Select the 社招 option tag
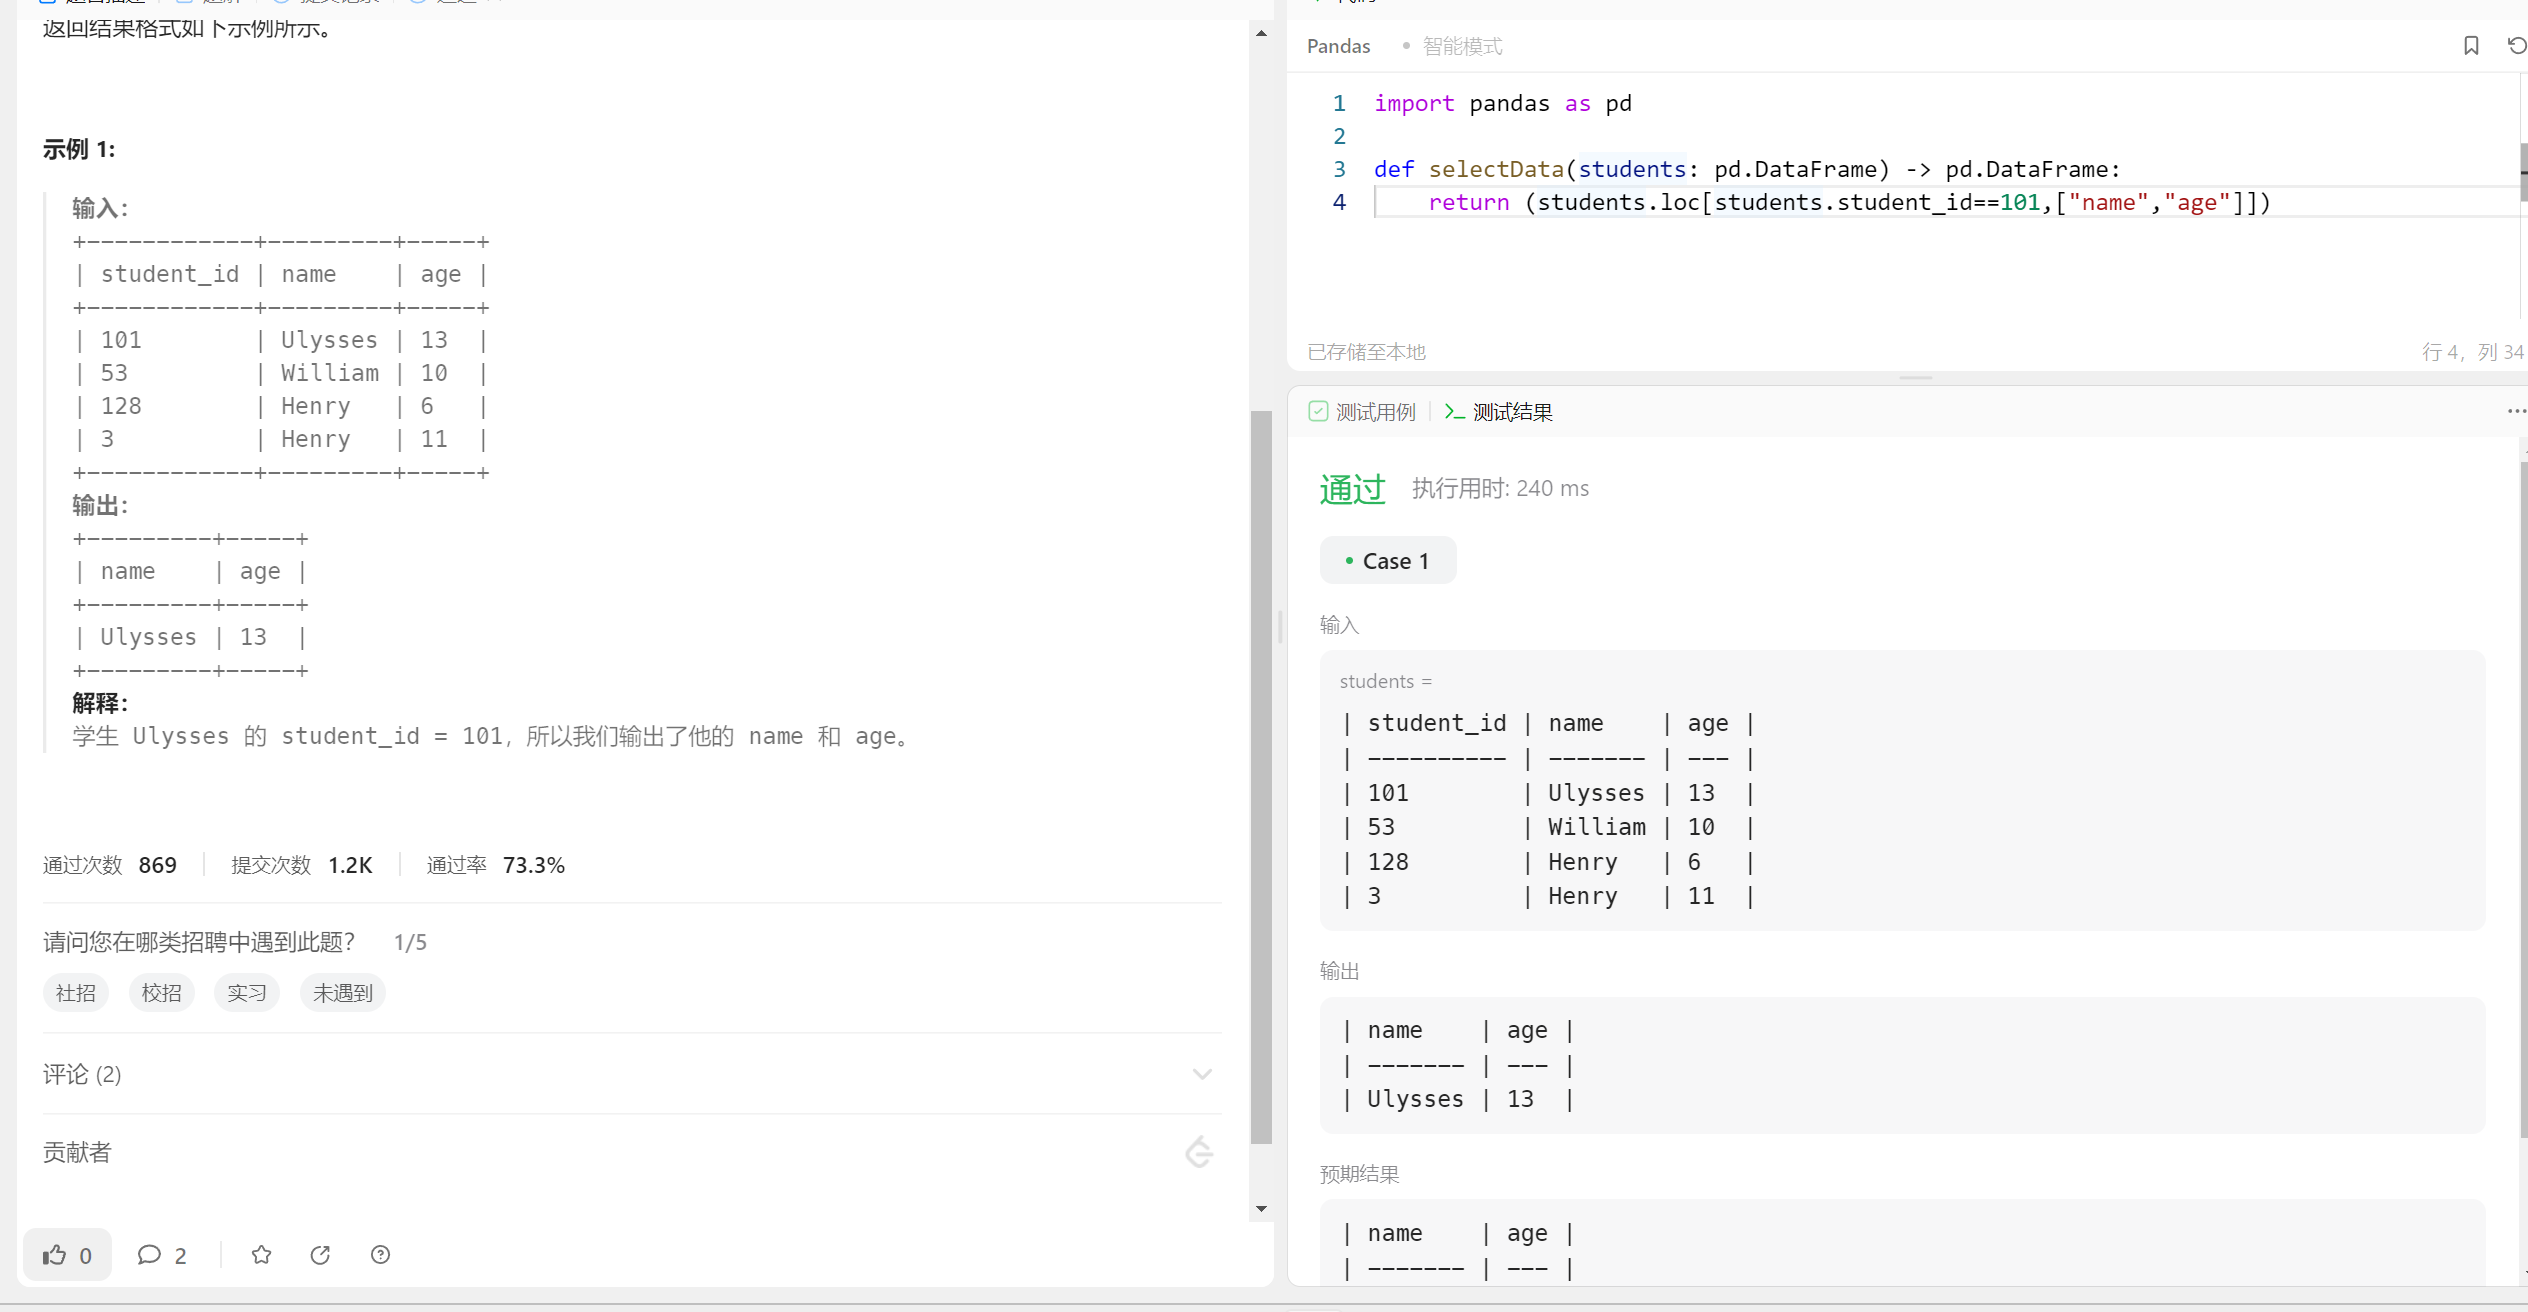 point(76,993)
